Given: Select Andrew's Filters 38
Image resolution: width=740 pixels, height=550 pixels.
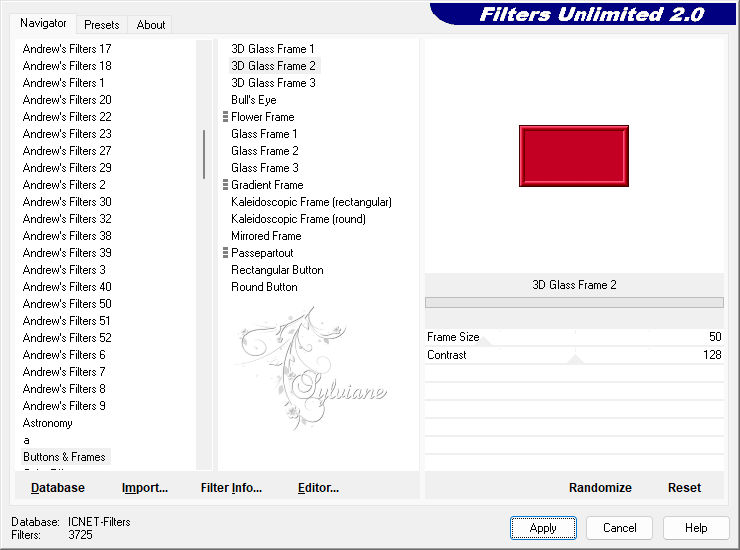Looking at the screenshot, I should [67, 236].
